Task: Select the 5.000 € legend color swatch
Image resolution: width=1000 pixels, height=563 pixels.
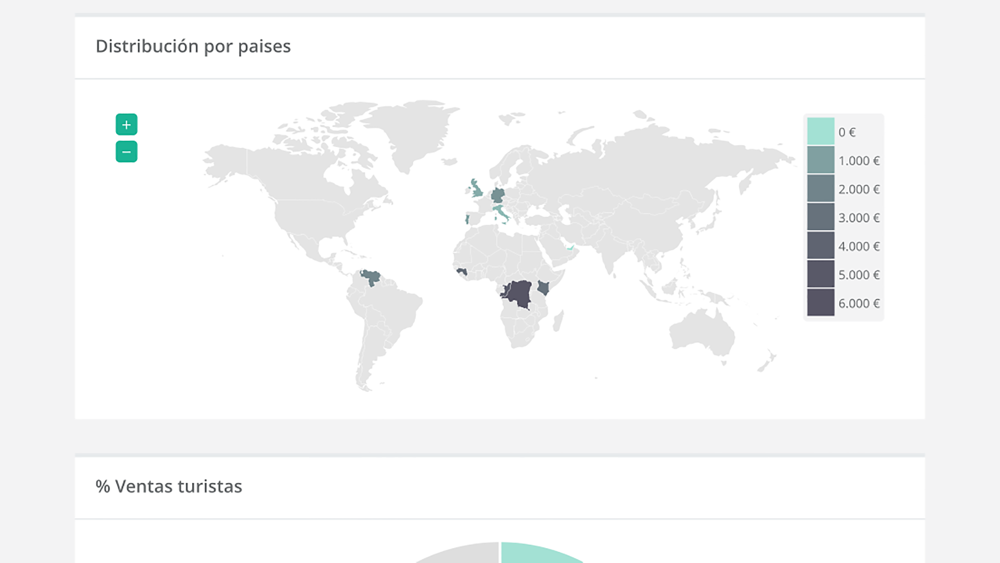Action: (x=820, y=274)
